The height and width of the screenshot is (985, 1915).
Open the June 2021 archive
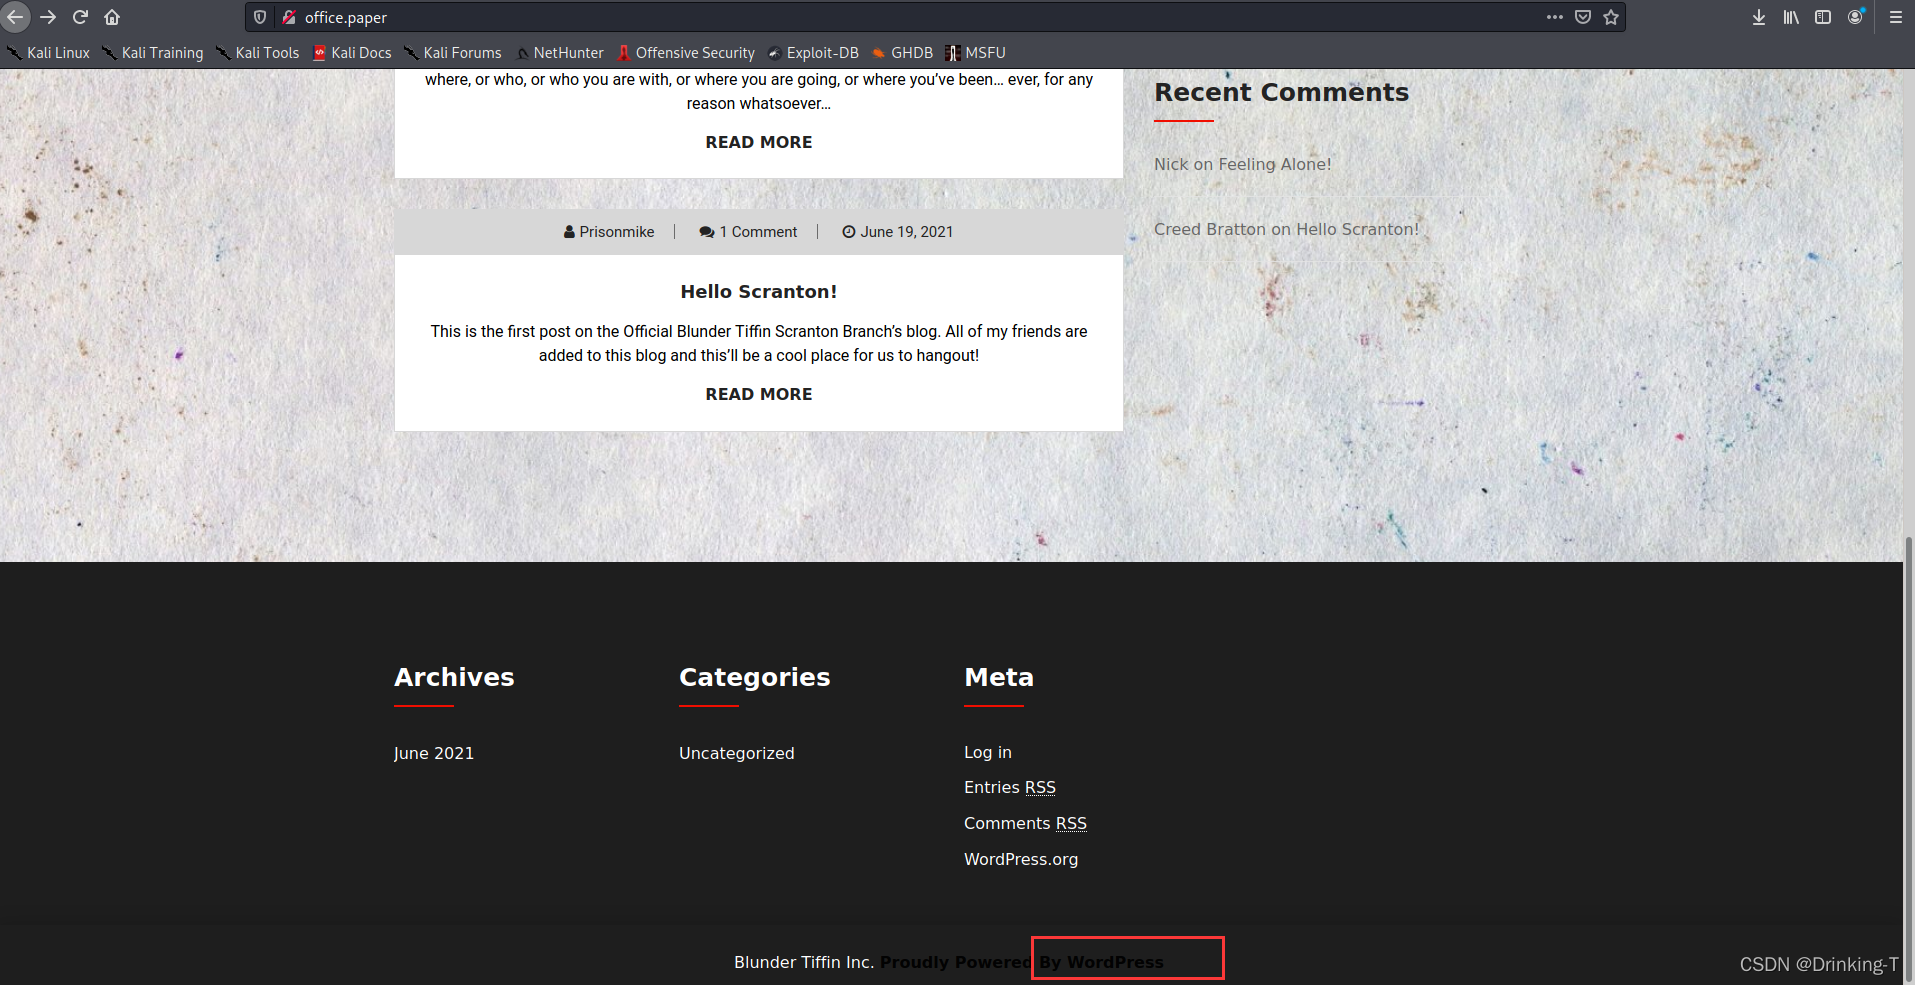[434, 753]
